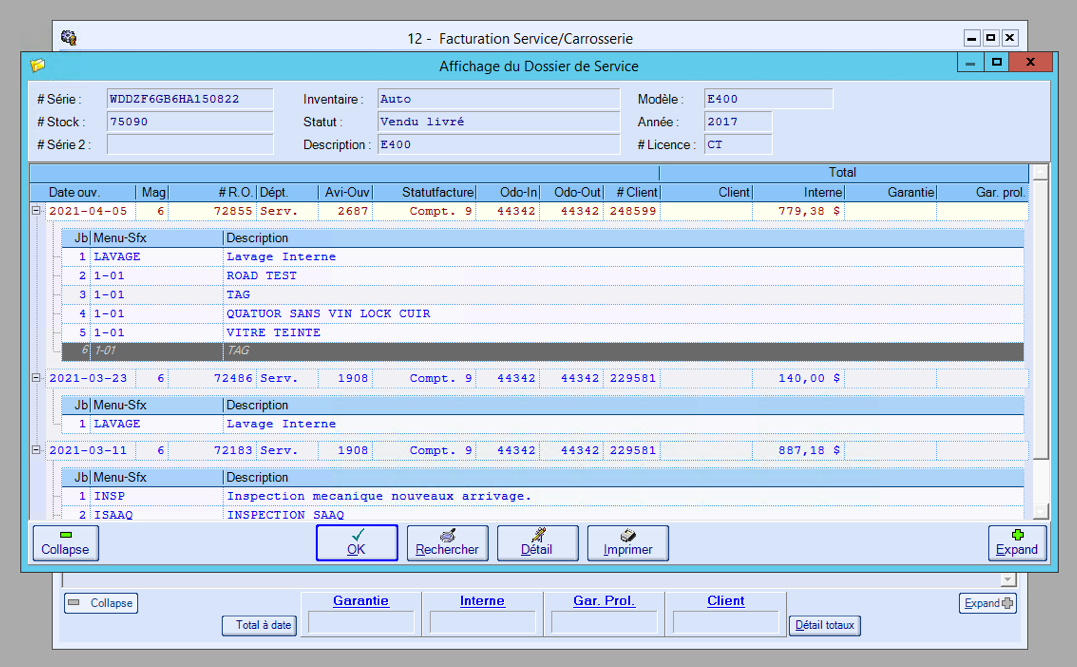Select the QUATUOR SANS VIN LOCK CUIR row

(543, 313)
